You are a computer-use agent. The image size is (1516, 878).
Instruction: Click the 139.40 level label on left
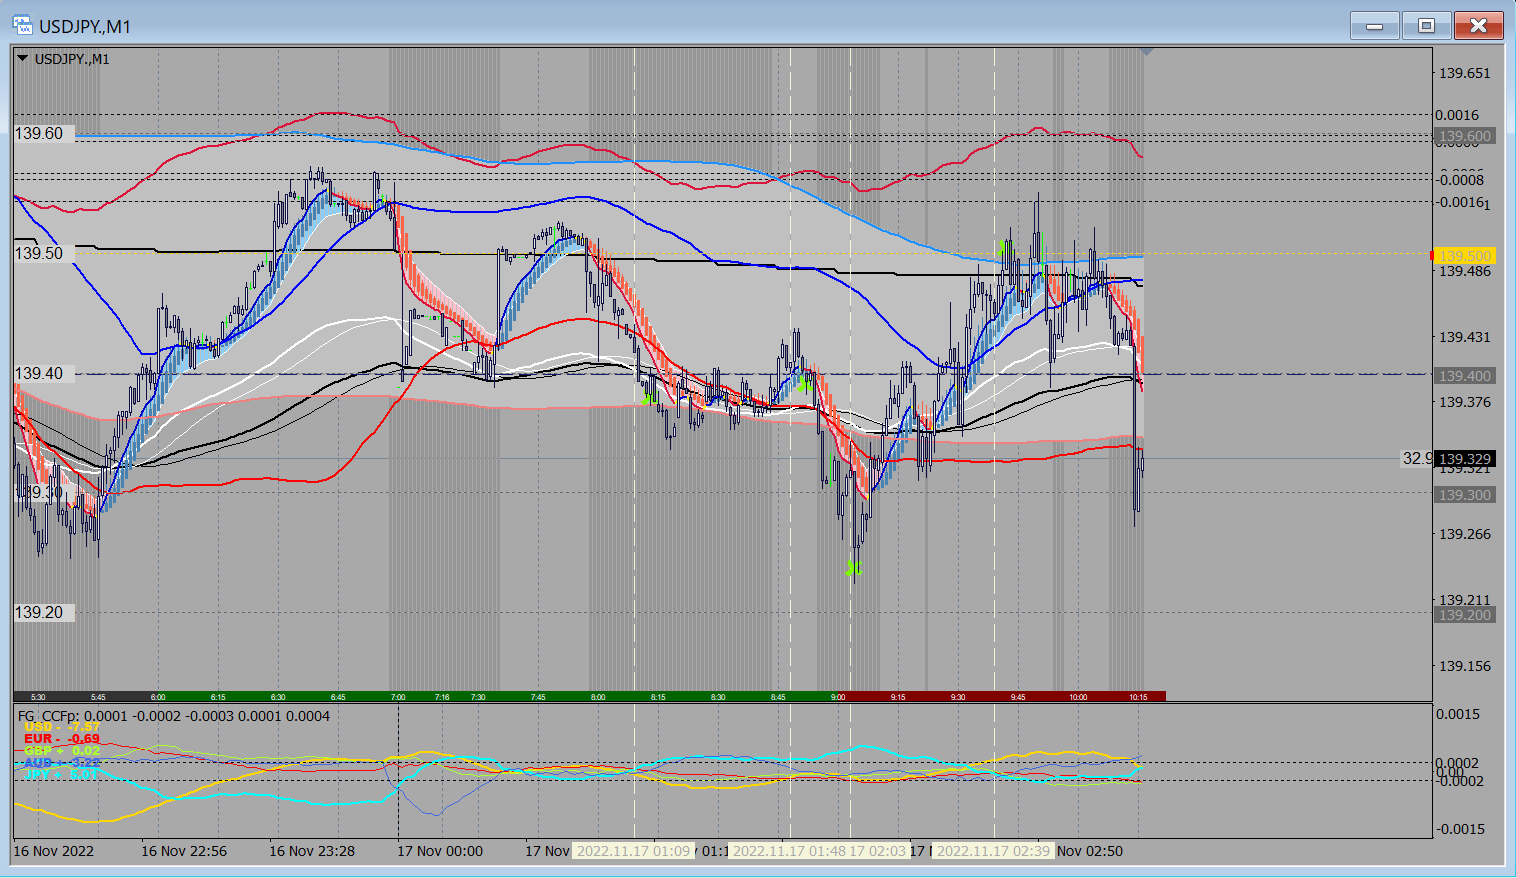point(39,374)
